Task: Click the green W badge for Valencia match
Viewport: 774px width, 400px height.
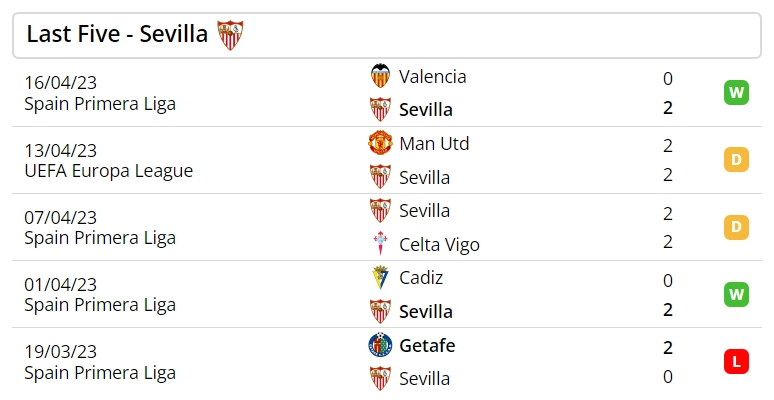Action: click(736, 92)
